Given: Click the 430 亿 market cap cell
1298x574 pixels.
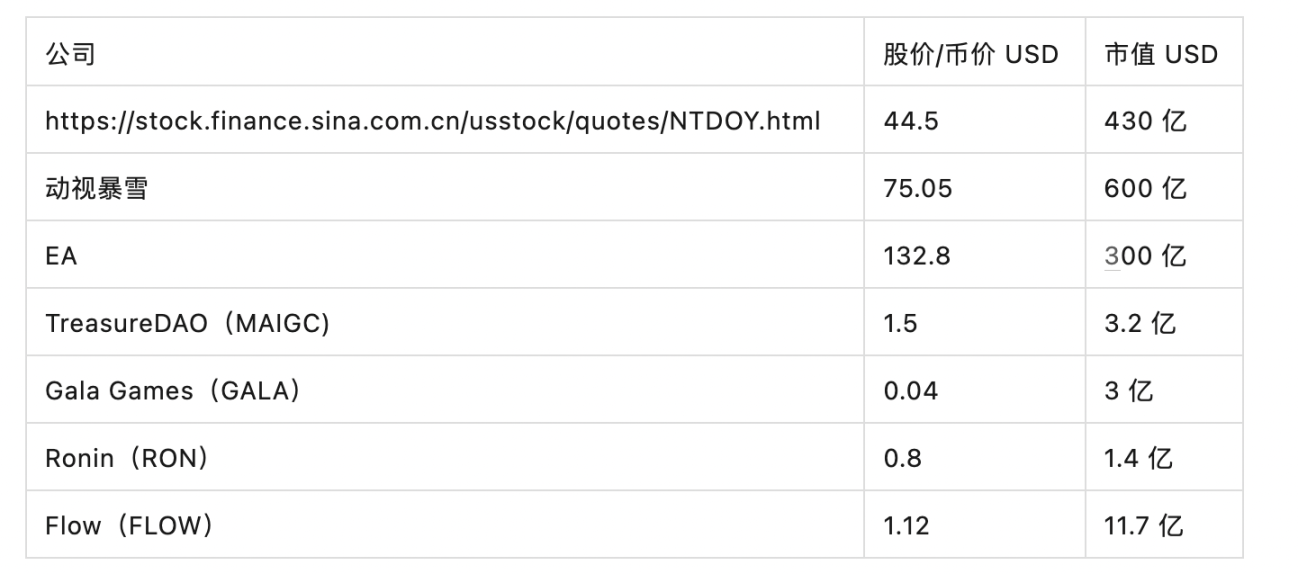Looking at the screenshot, I should pyautogui.click(x=1145, y=121).
